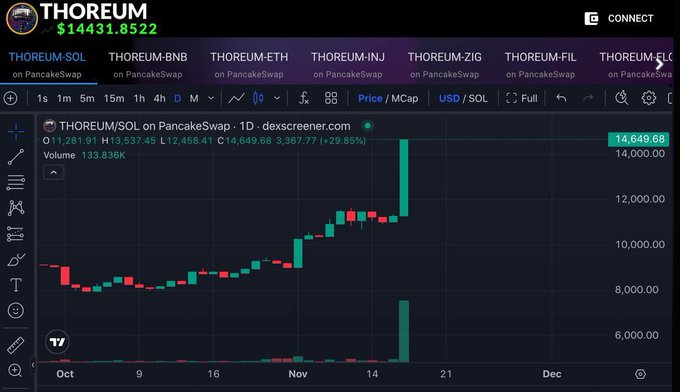This screenshot has width=680, height=392.
Task: Select the Text annotation tool
Action: coord(16,285)
